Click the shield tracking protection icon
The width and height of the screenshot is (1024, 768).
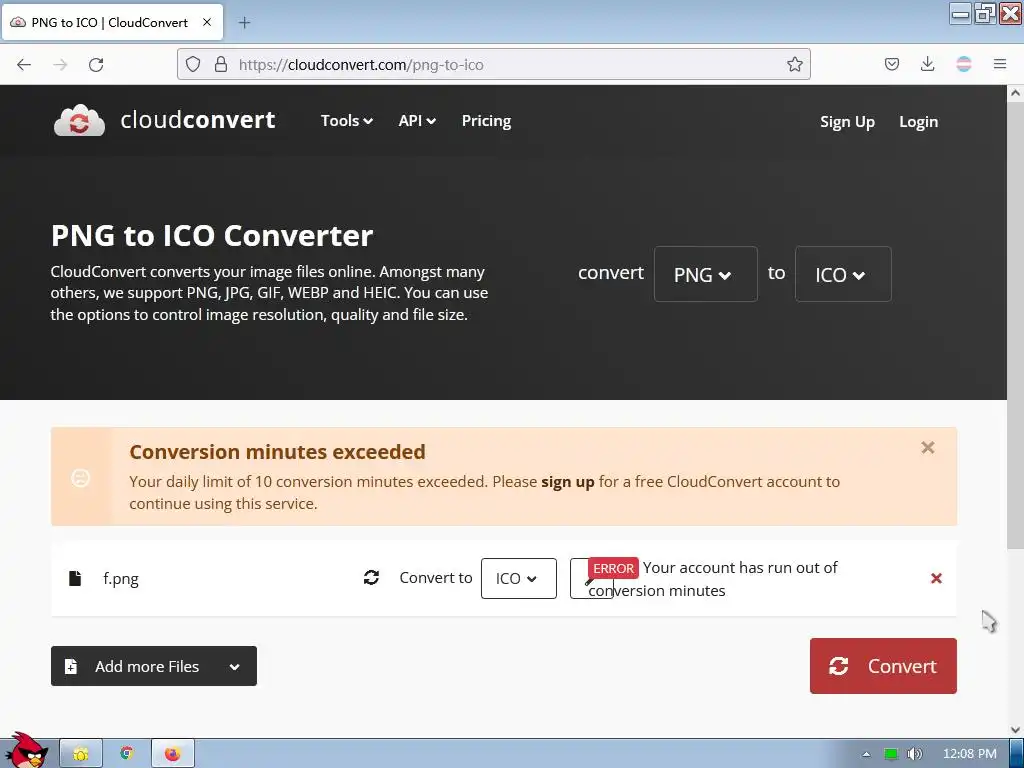coord(193,64)
